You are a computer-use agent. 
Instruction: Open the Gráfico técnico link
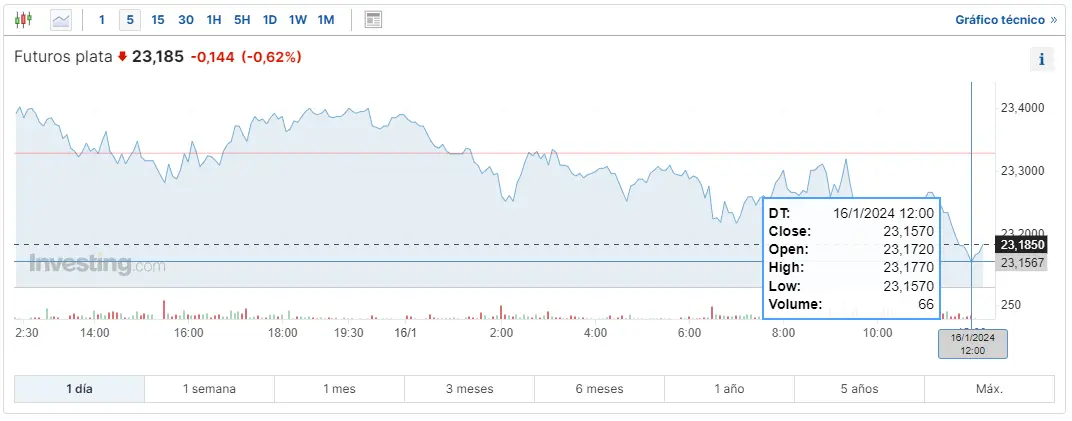tap(1005, 20)
